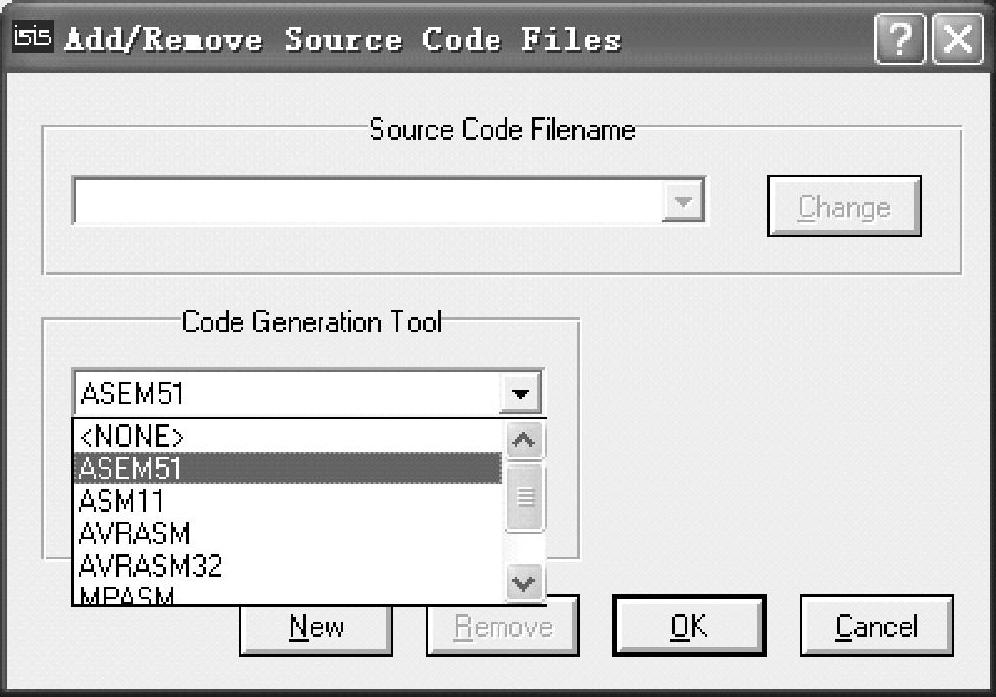Pick AVRASM32 in the tool list
The width and height of the screenshot is (996, 697).
click(x=289, y=565)
